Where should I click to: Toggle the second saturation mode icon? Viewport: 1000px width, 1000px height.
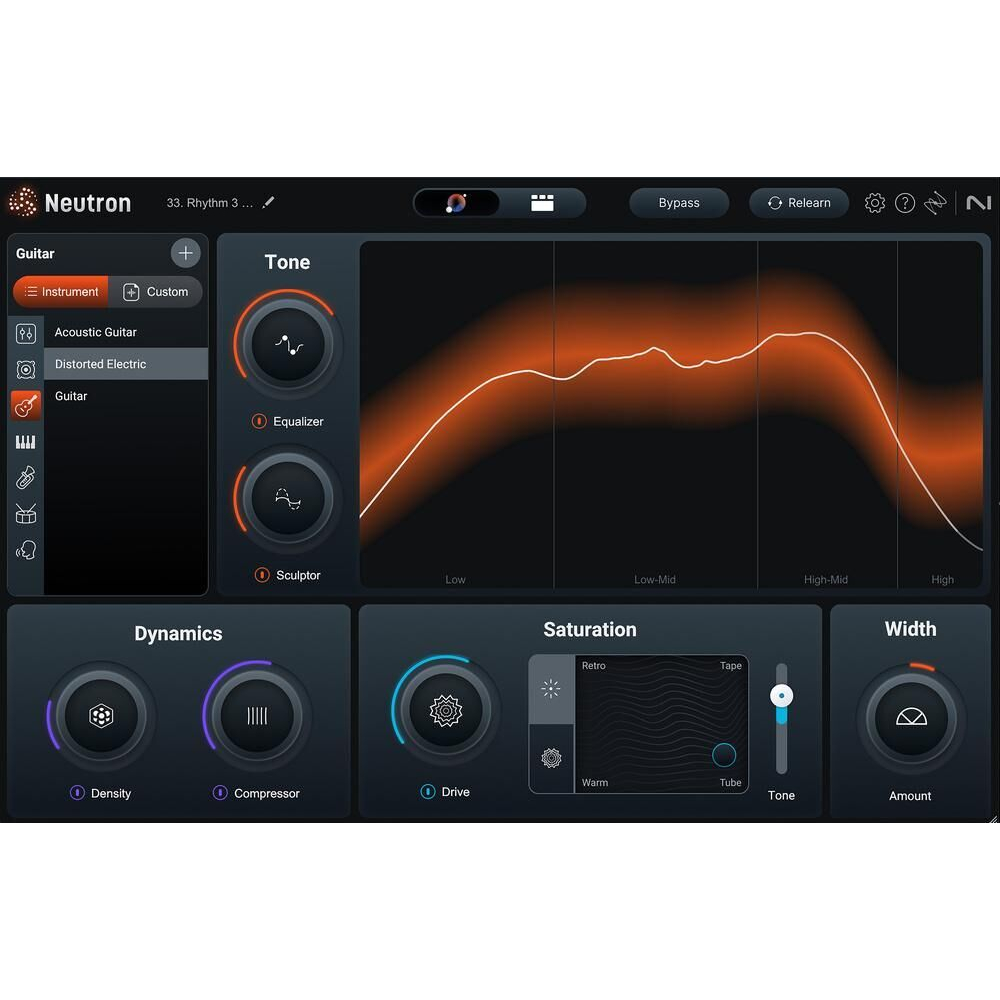(551, 758)
